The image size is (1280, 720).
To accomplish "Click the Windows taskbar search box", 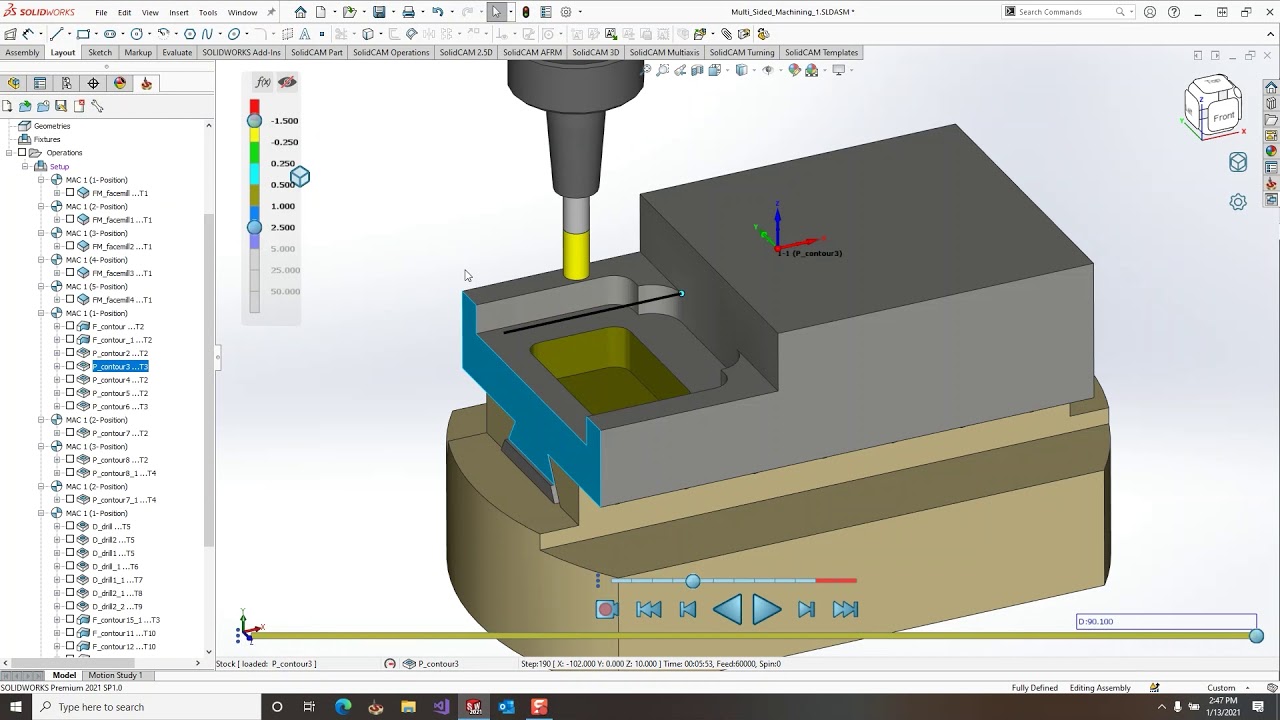I will 145,707.
